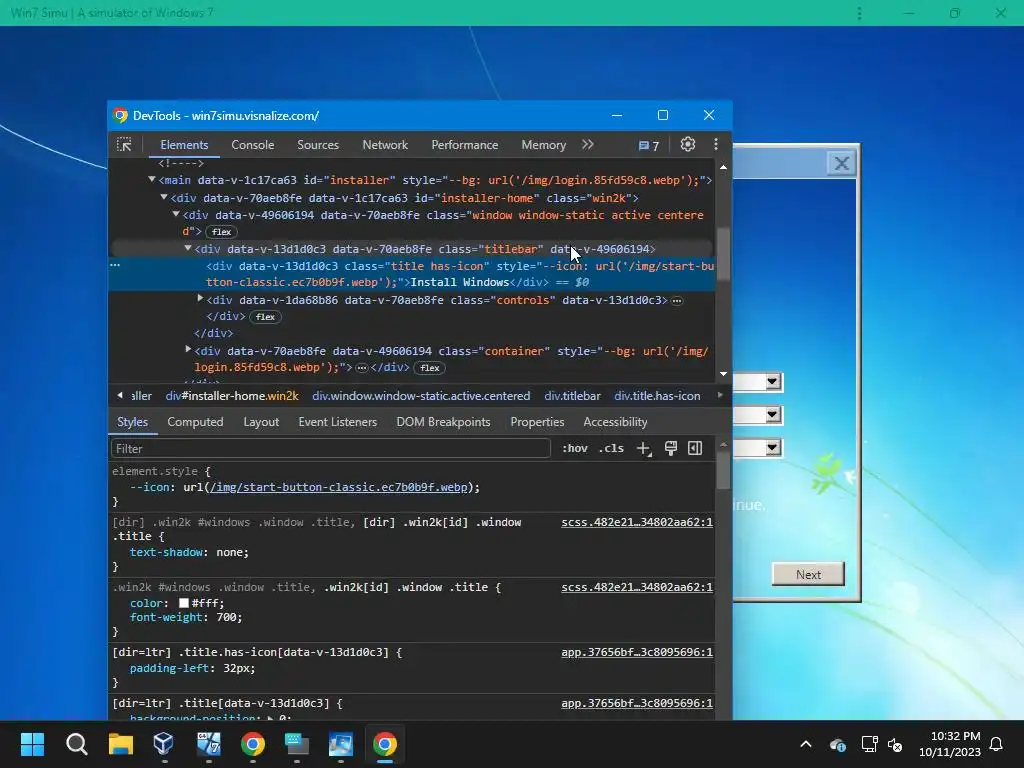Open the Sources tab
Image resolution: width=1024 pixels, height=768 pixels.
click(x=318, y=145)
